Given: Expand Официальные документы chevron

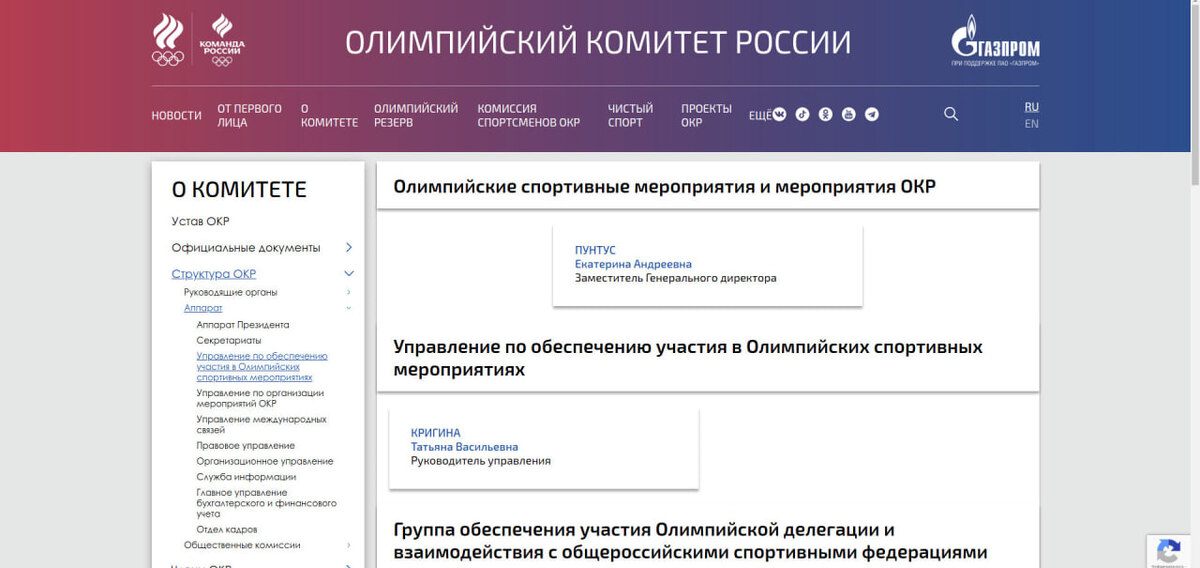Looking at the screenshot, I should click(x=349, y=247).
